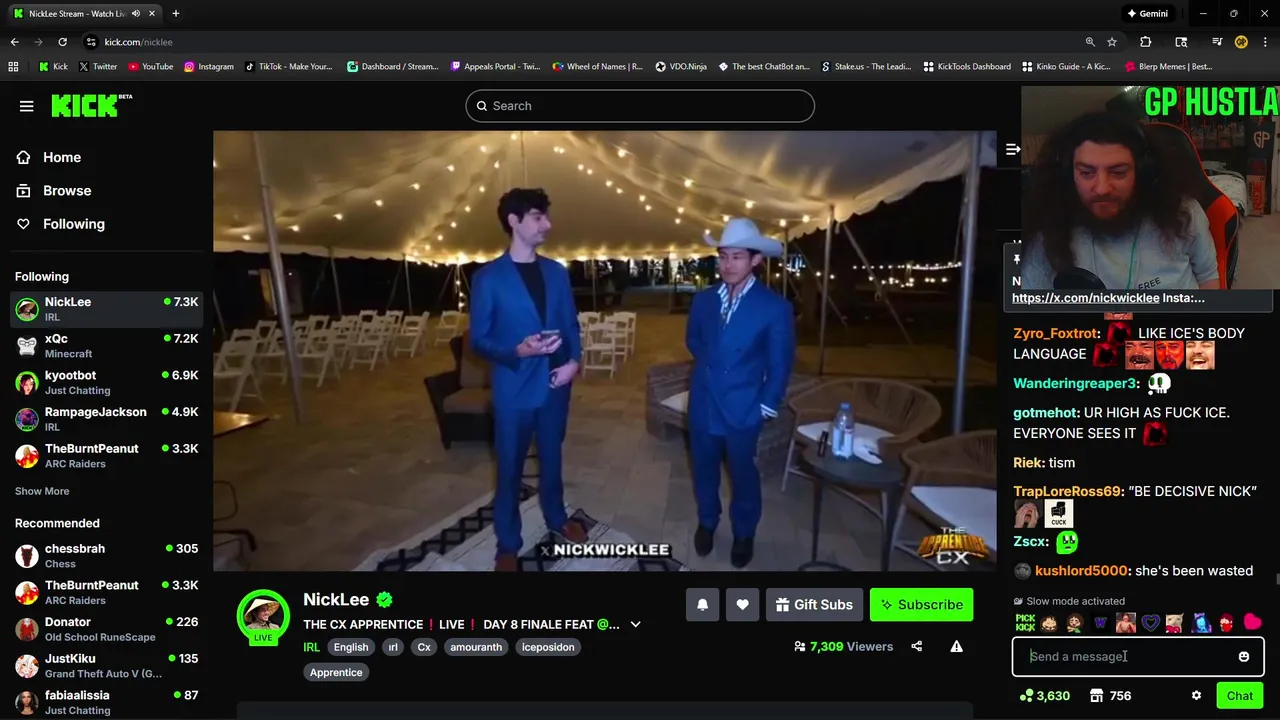Subscribe to NickLee's channel
Screen dimensions: 1280x720
click(x=921, y=604)
